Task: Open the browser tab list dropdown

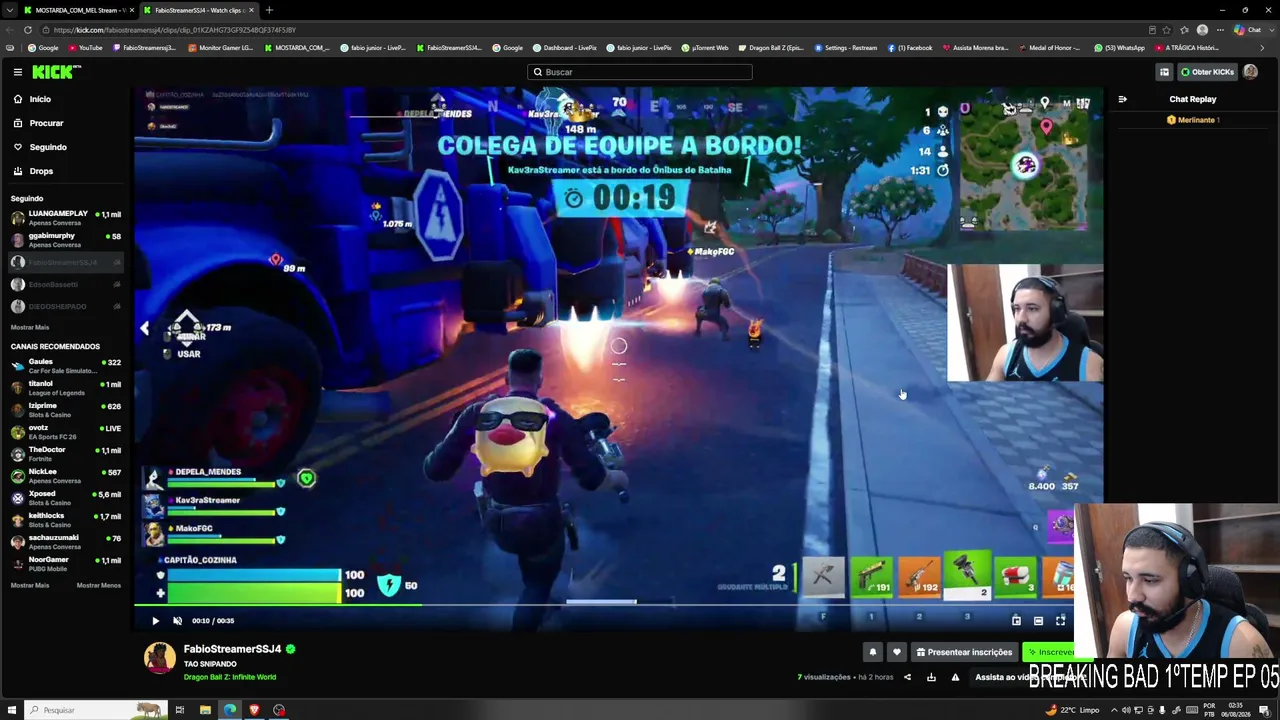Action: point(10,10)
